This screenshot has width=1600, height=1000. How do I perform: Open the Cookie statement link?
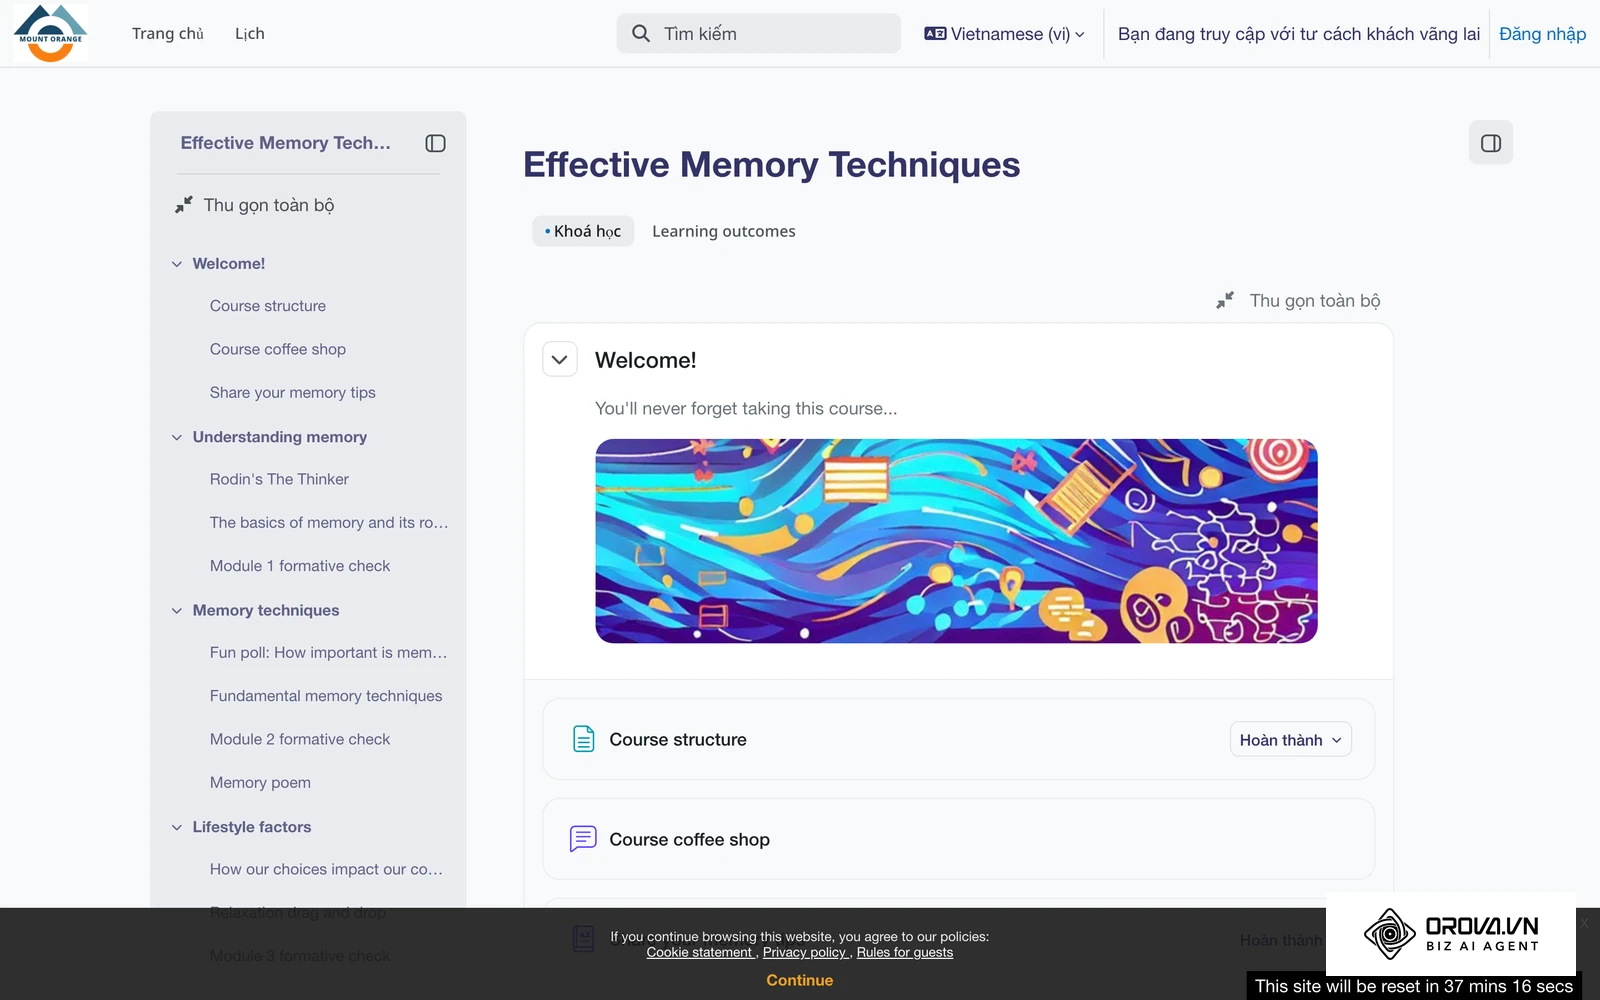[700, 952]
